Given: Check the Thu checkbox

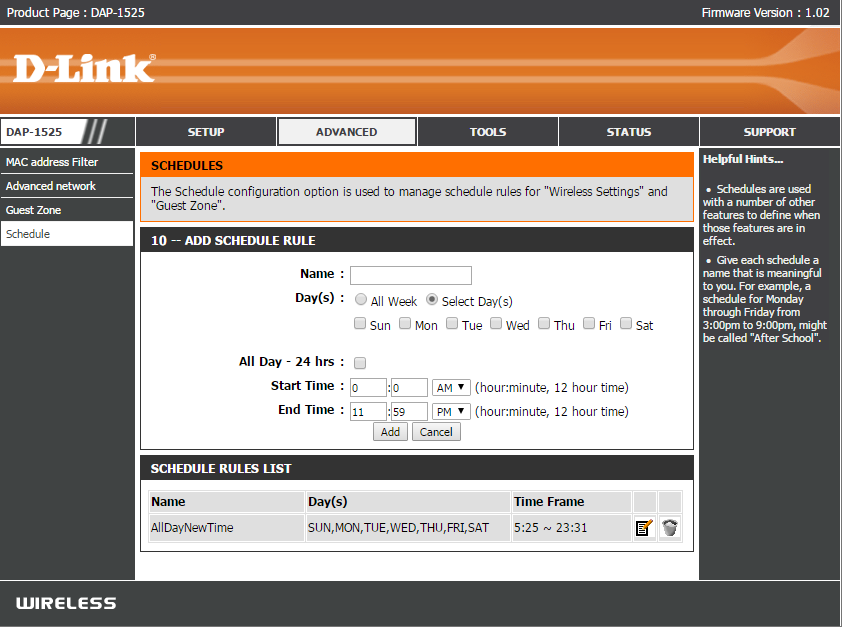Looking at the screenshot, I should click(x=544, y=323).
